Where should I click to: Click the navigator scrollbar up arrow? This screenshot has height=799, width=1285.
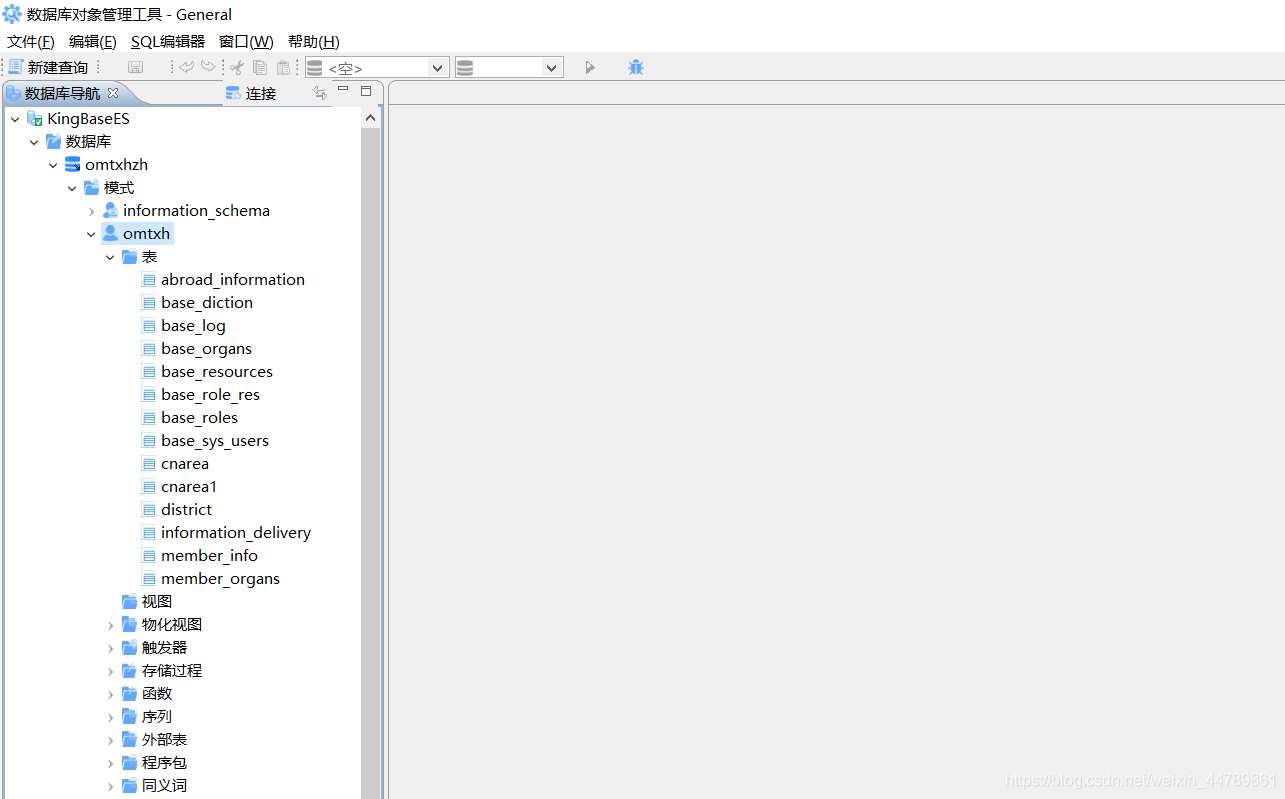tap(370, 117)
